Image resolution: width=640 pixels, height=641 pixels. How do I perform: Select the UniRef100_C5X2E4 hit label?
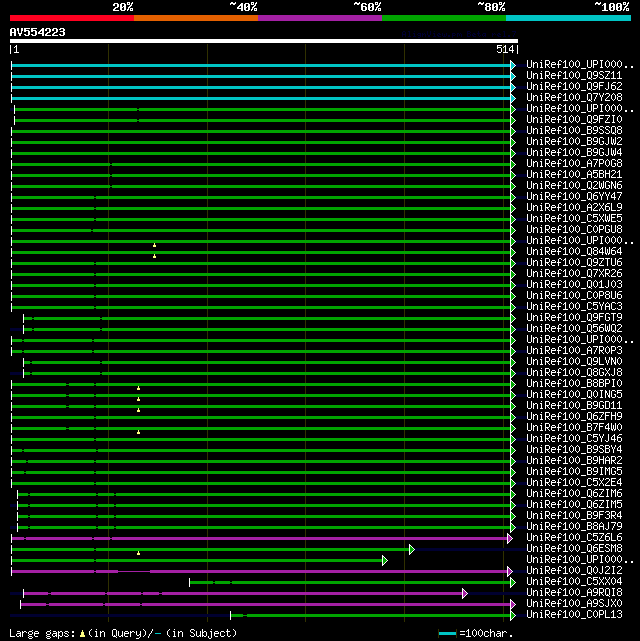click(574, 483)
